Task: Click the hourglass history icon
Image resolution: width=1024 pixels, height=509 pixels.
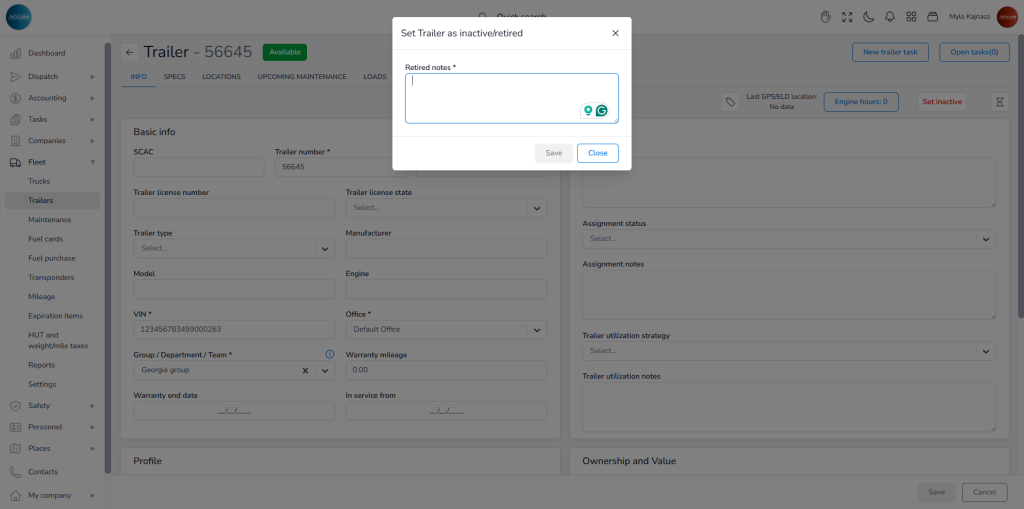Action: click(x=998, y=102)
